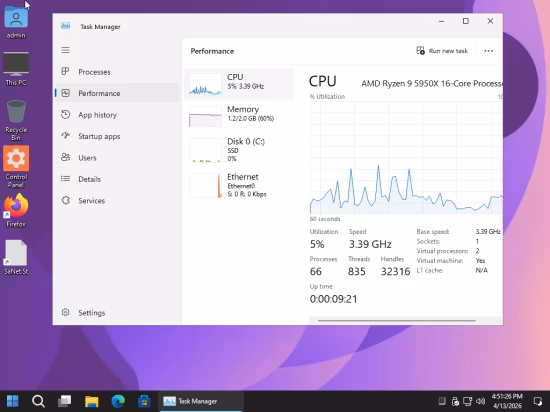Select This PC desktop icon
The image size is (550, 412).
(x=16, y=69)
